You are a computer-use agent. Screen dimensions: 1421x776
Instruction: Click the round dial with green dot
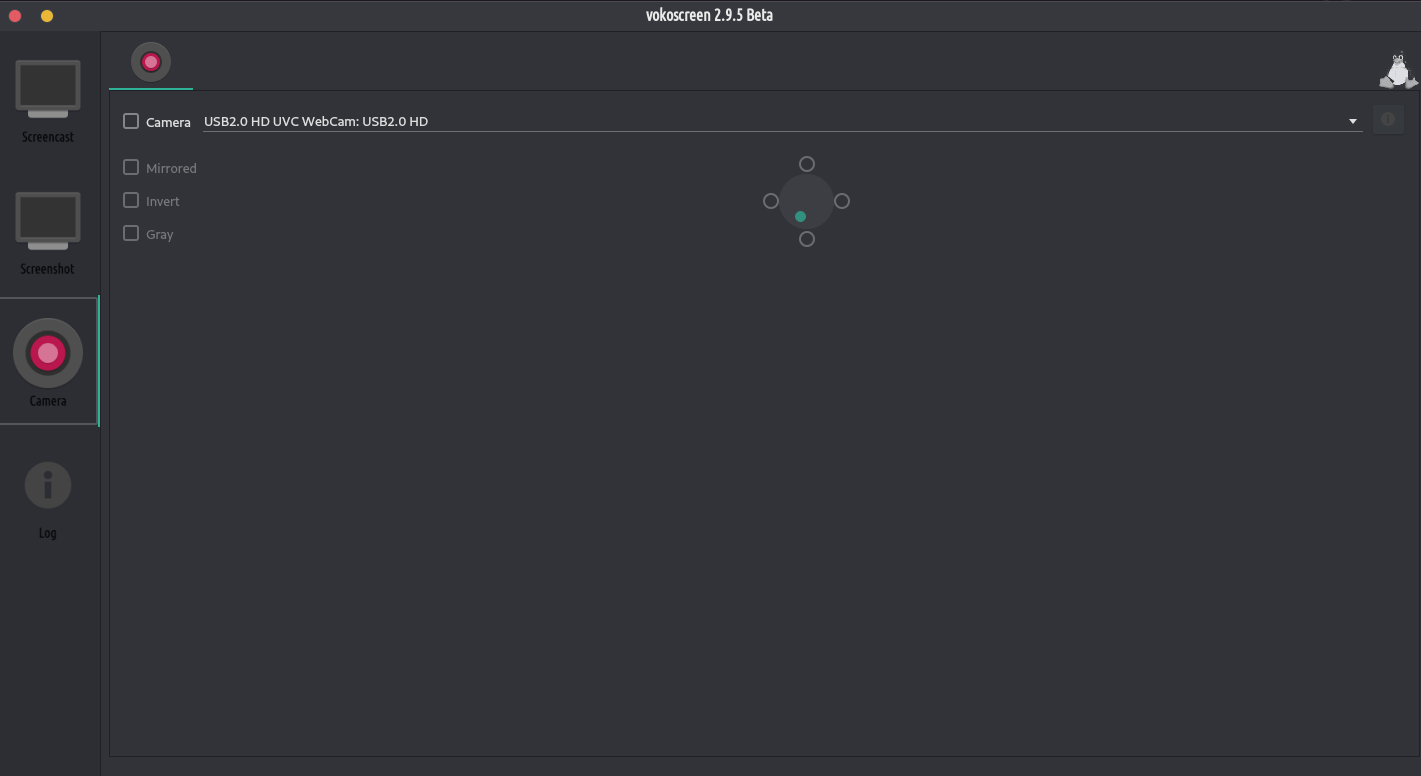coord(806,201)
